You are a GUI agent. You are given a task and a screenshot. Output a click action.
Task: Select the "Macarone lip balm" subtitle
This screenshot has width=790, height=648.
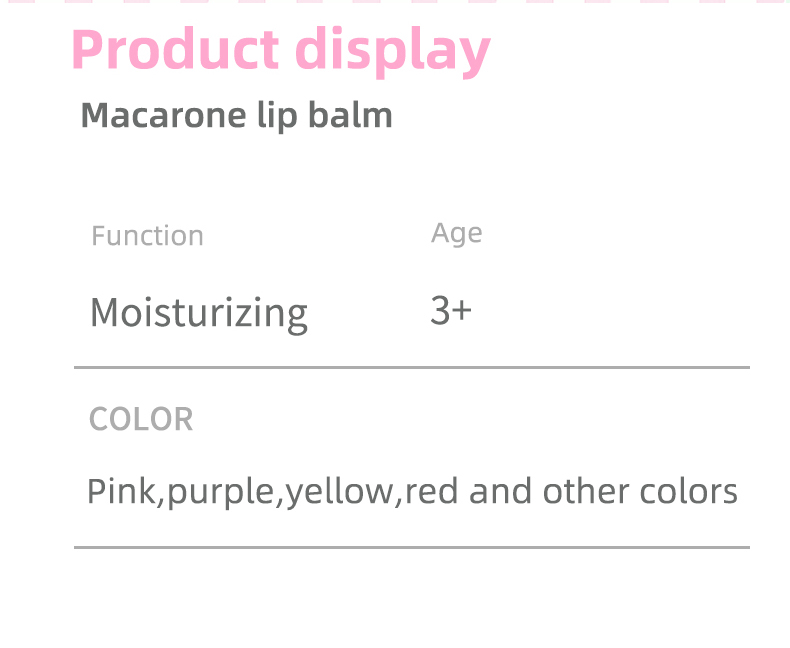236,116
